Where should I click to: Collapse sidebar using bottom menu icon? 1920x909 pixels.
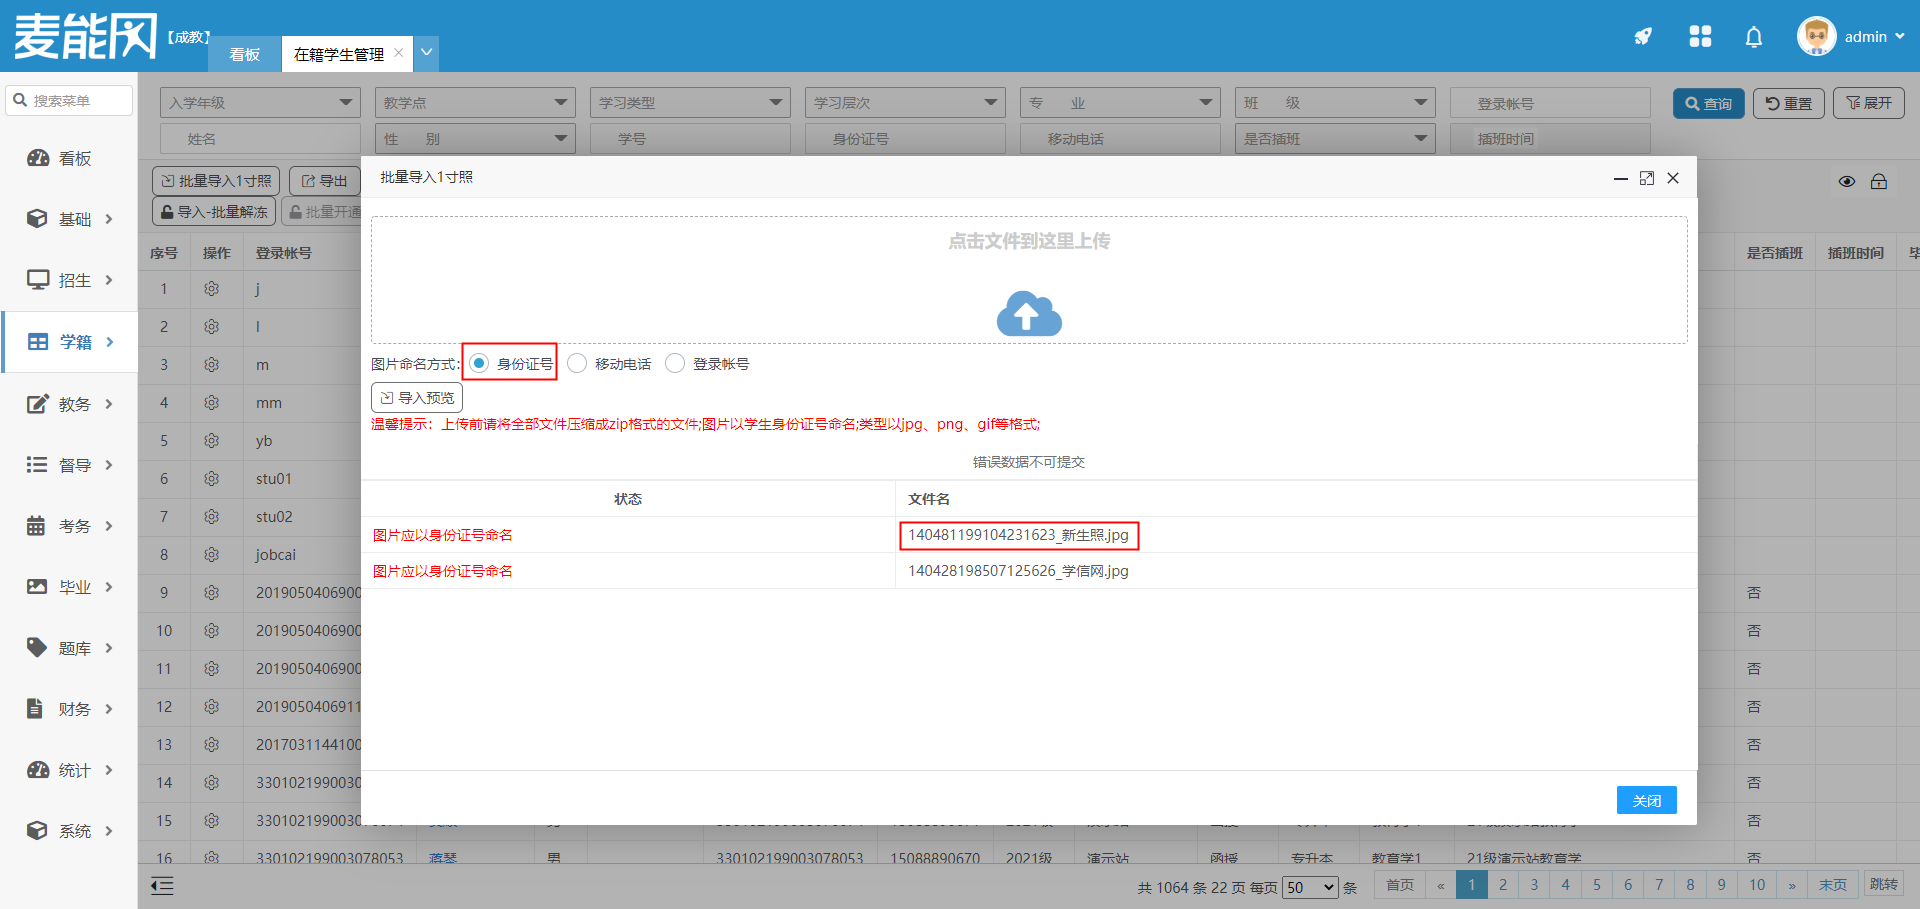coord(162,885)
